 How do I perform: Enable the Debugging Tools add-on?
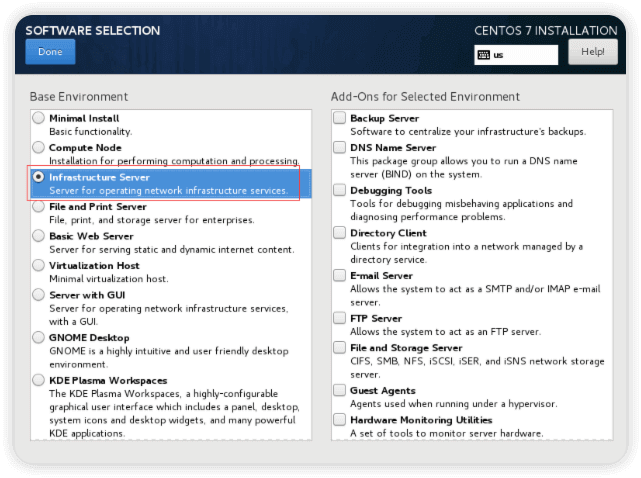(x=339, y=190)
